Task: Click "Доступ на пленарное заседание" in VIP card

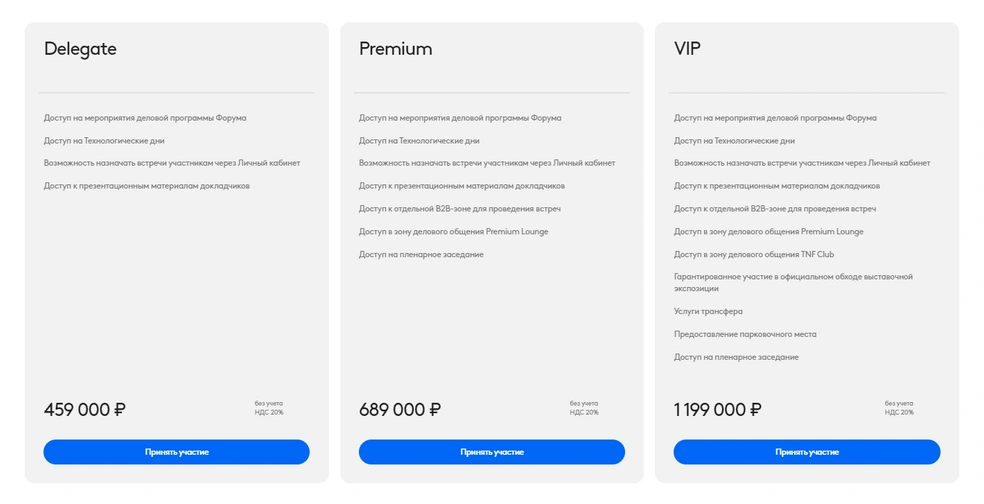Action: (x=736, y=357)
